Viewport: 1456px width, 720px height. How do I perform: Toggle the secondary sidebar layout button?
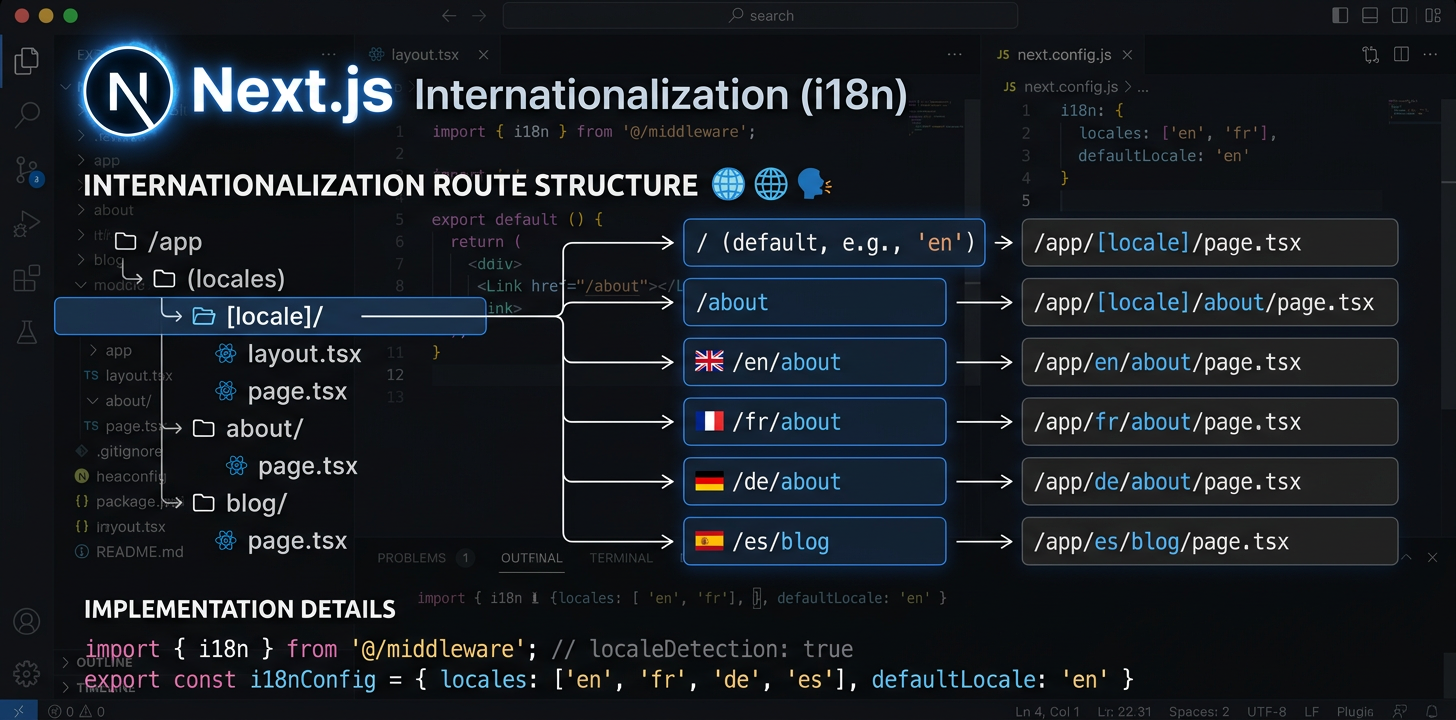point(1399,15)
